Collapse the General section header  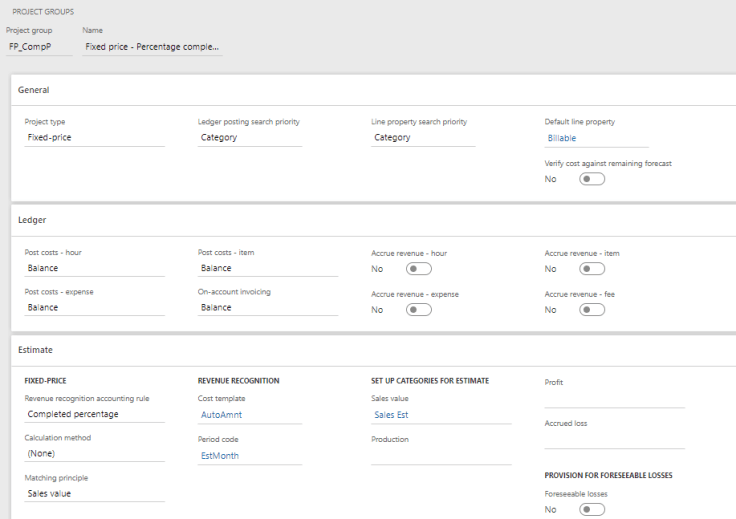pyautogui.click(x=36, y=90)
